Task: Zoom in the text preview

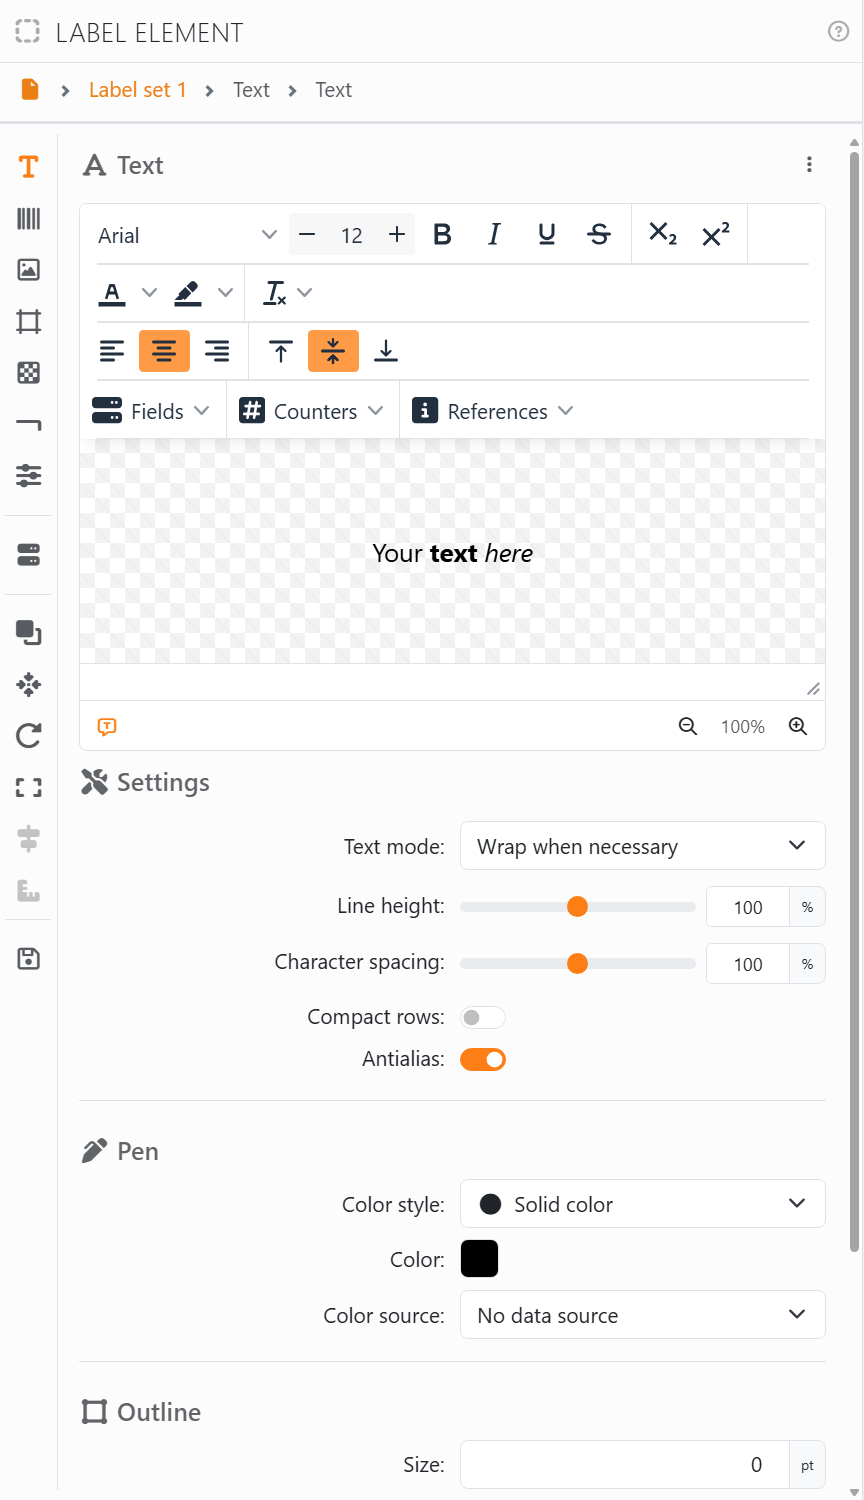Action: pos(798,726)
